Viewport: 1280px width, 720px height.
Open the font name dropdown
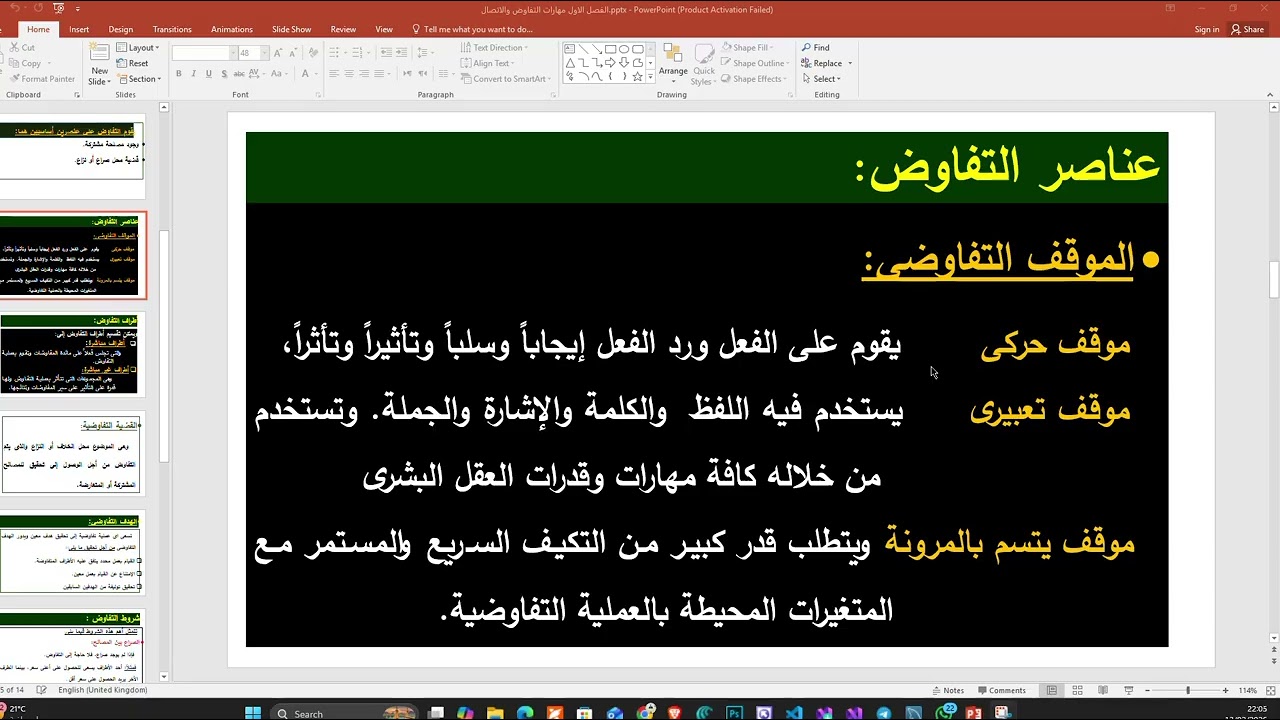tap(233, 53)
